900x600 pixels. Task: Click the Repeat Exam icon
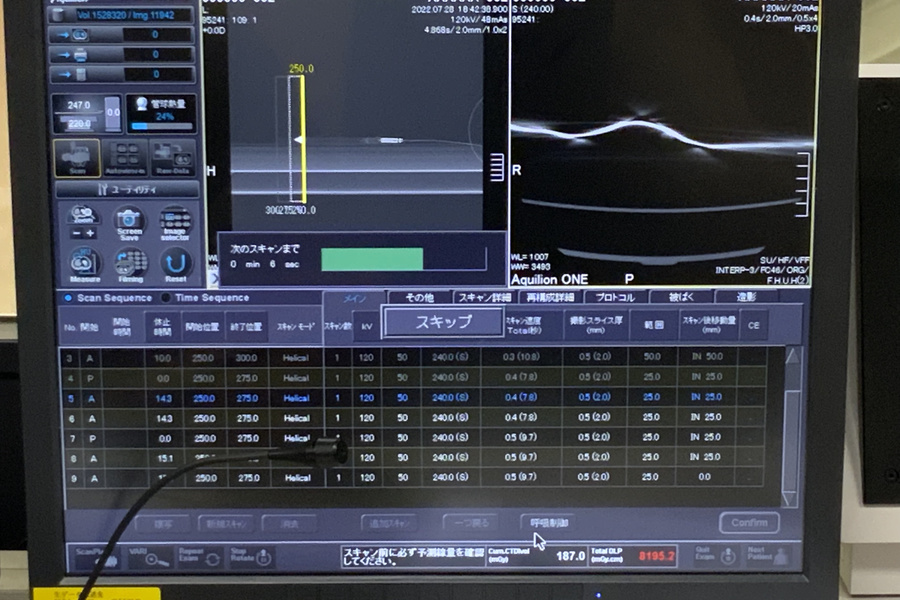198,558
